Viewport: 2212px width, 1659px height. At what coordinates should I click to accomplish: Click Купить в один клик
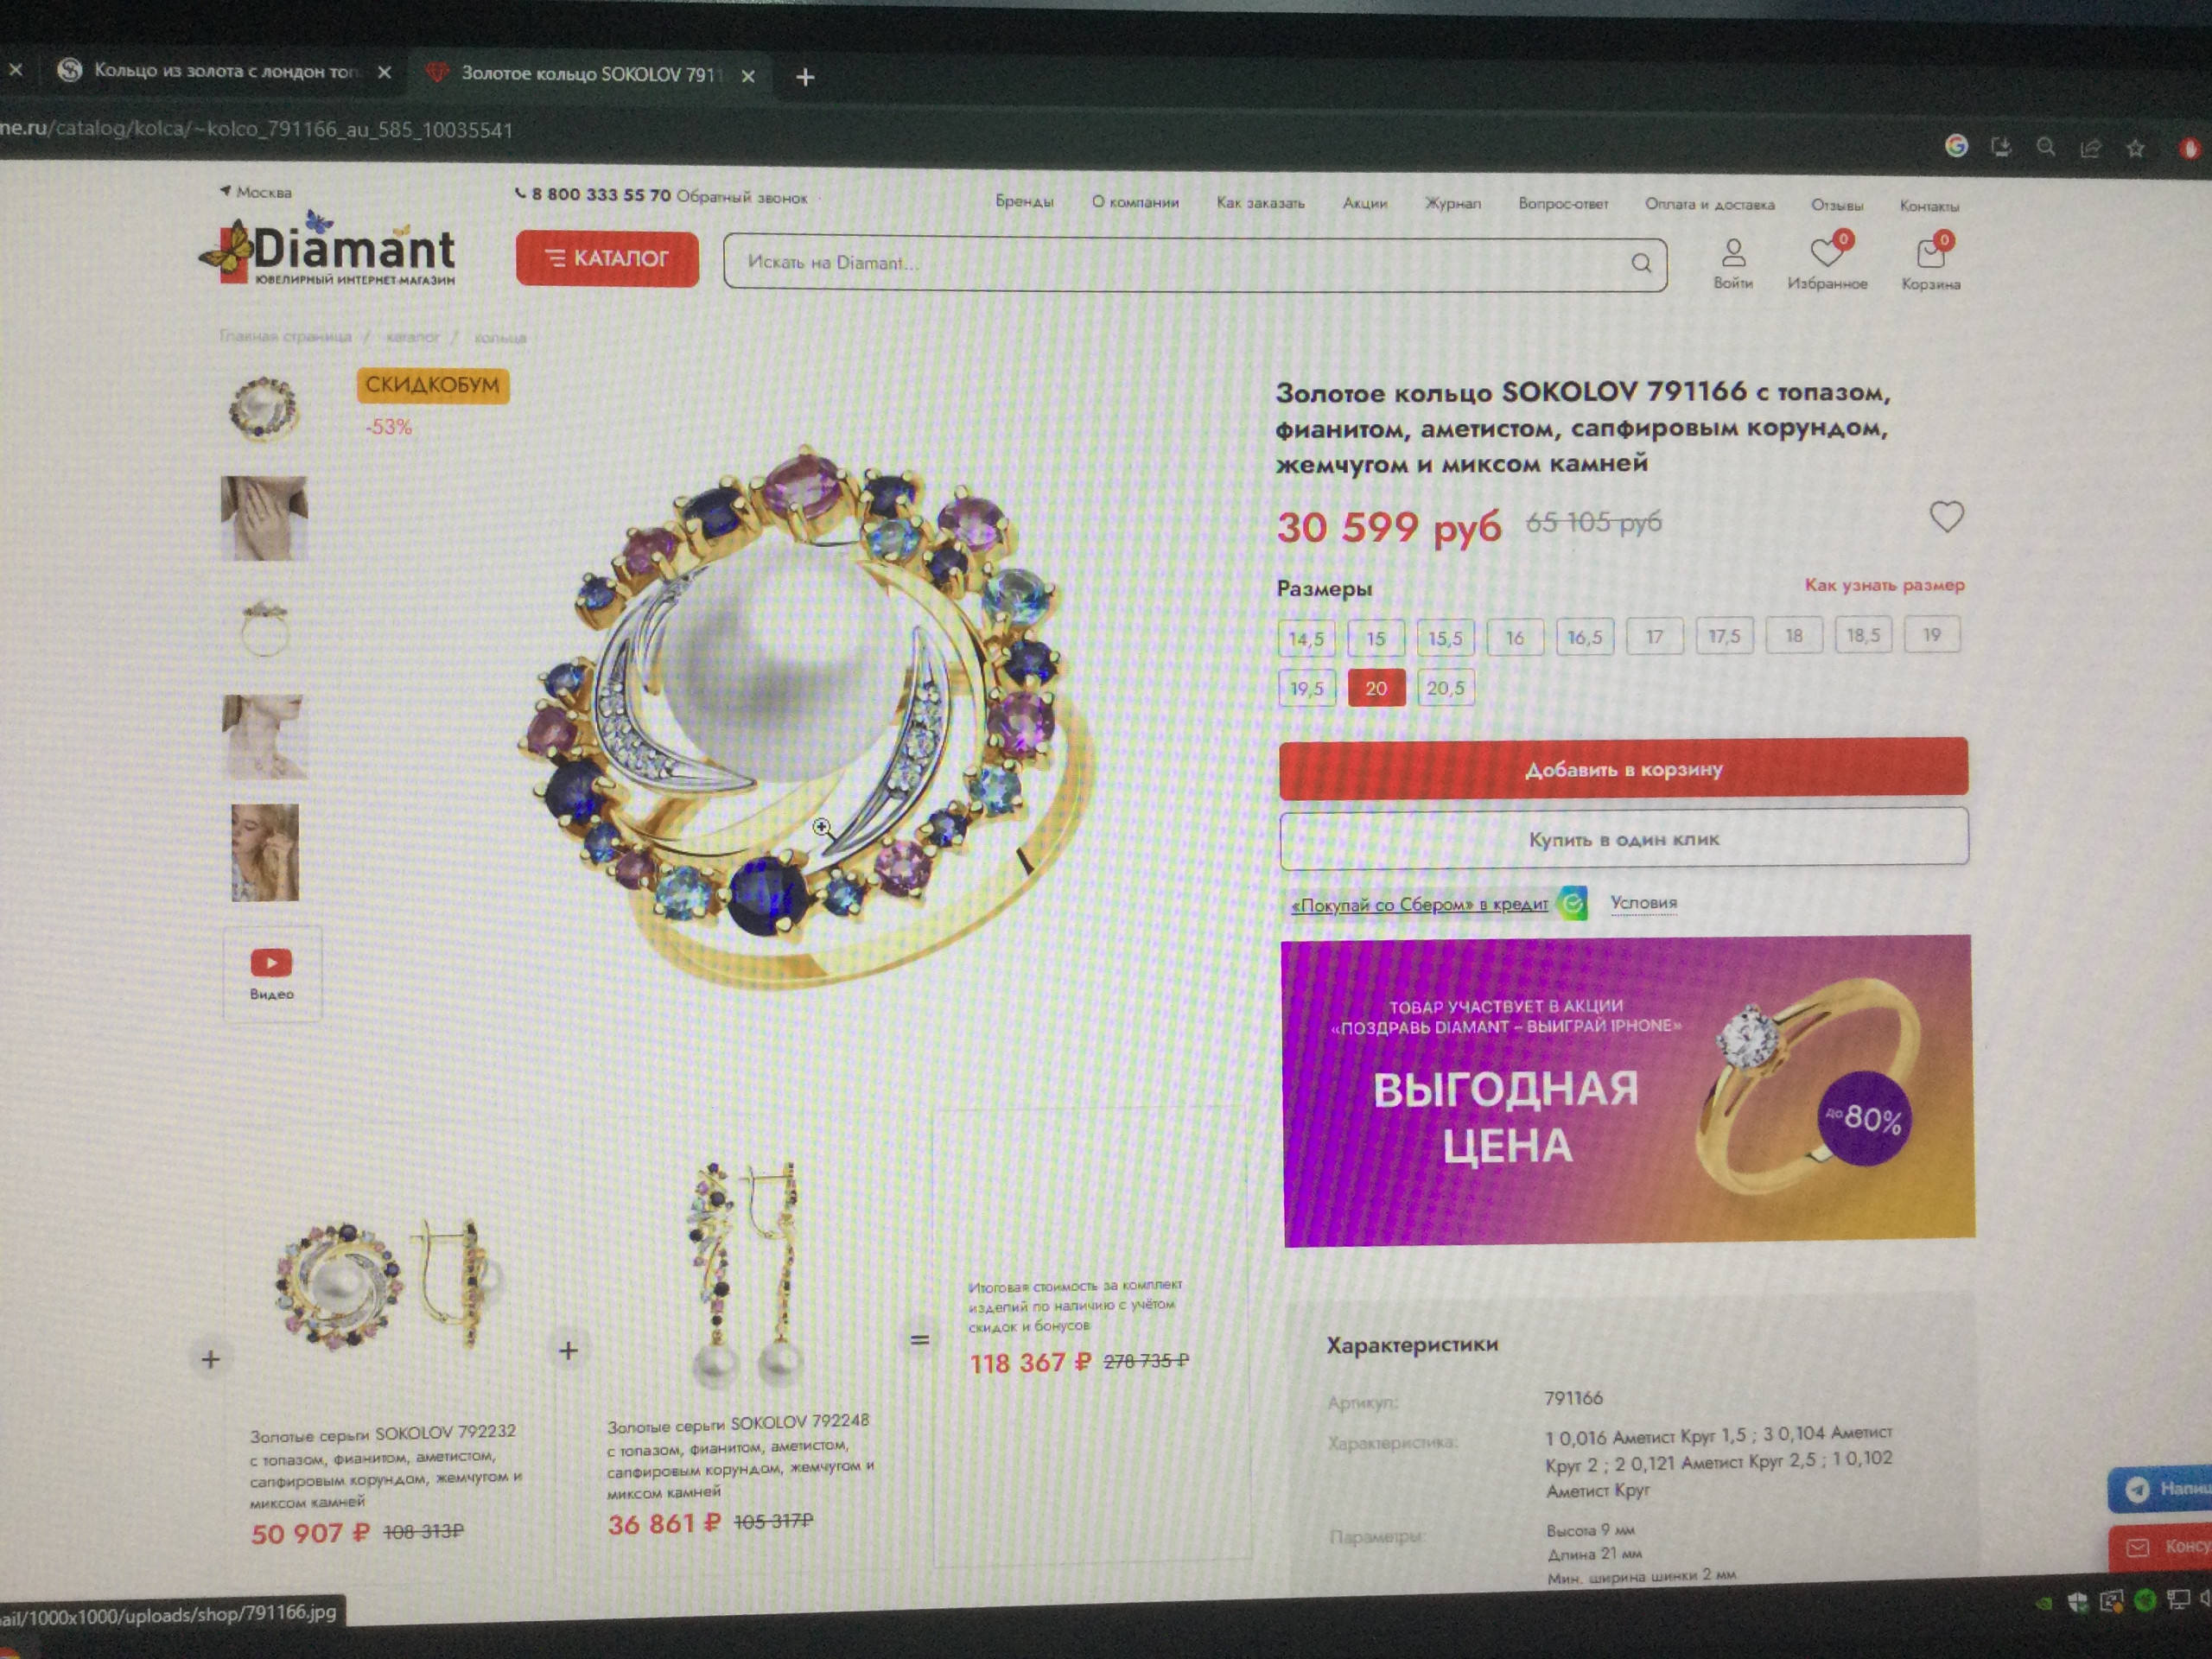(x=1624, y=838)
